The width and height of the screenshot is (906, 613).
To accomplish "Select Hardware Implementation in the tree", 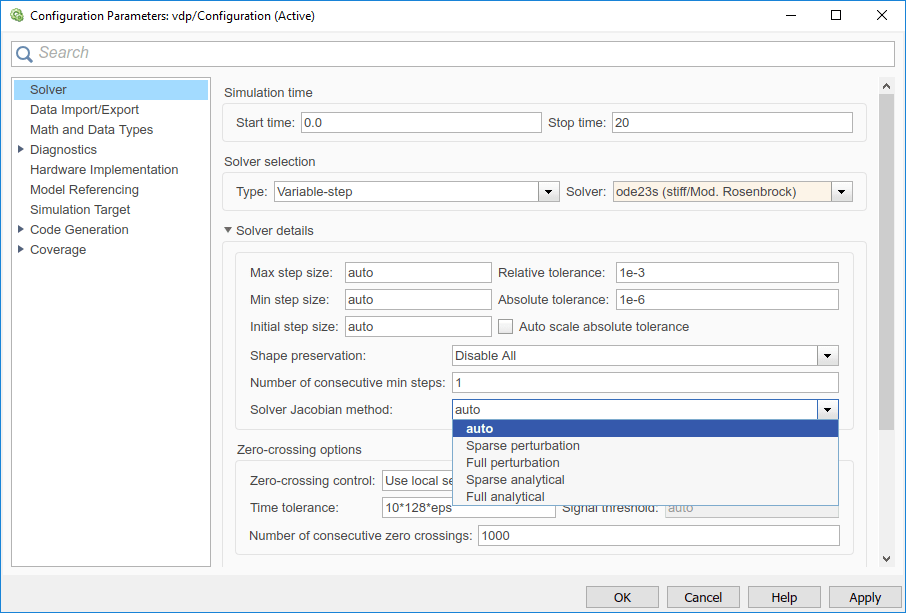I will point(104,170).
